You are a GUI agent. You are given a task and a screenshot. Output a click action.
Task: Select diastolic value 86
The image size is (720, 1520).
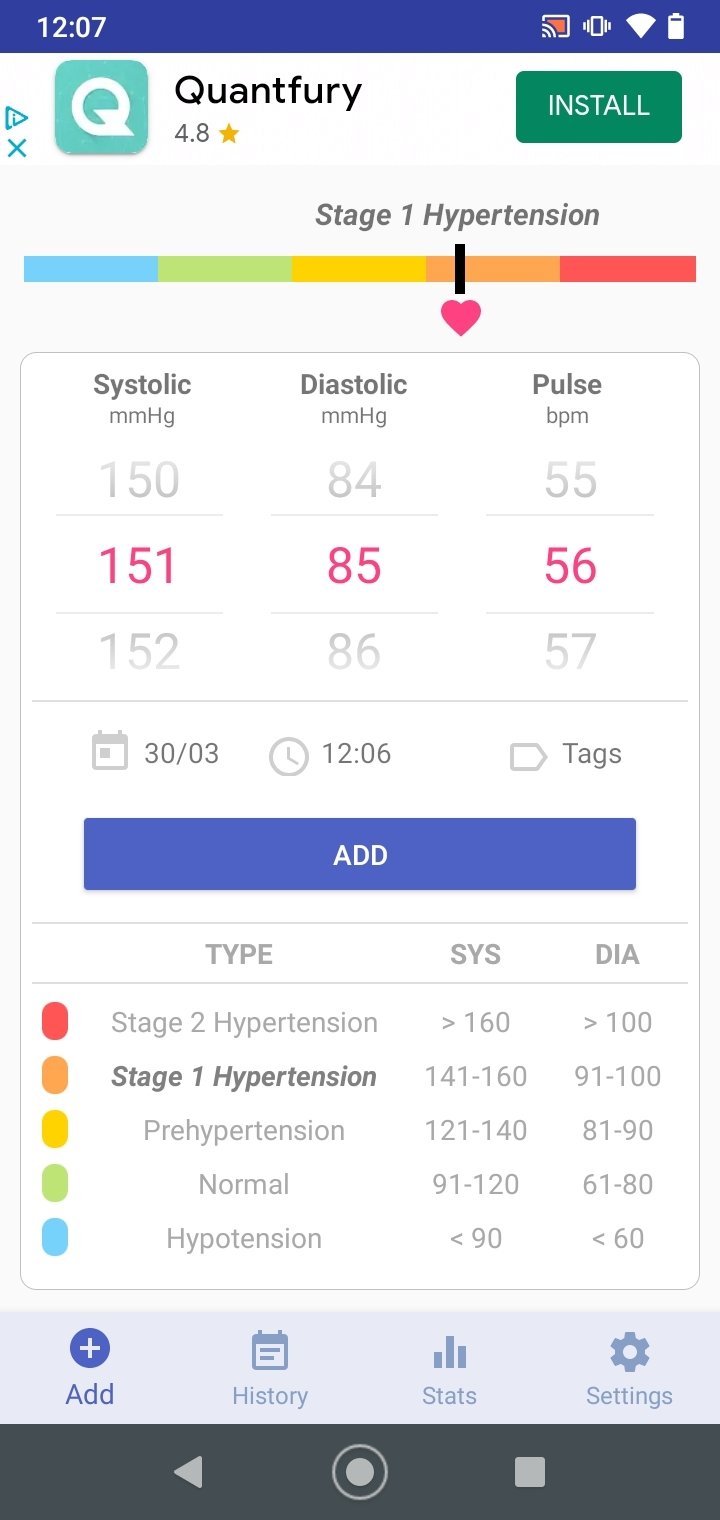(354, 653)
